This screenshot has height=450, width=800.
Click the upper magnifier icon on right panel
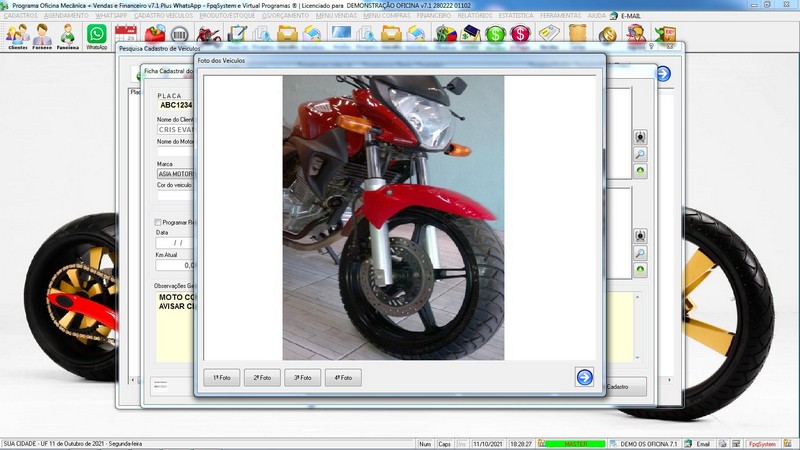tap(640, 154)
